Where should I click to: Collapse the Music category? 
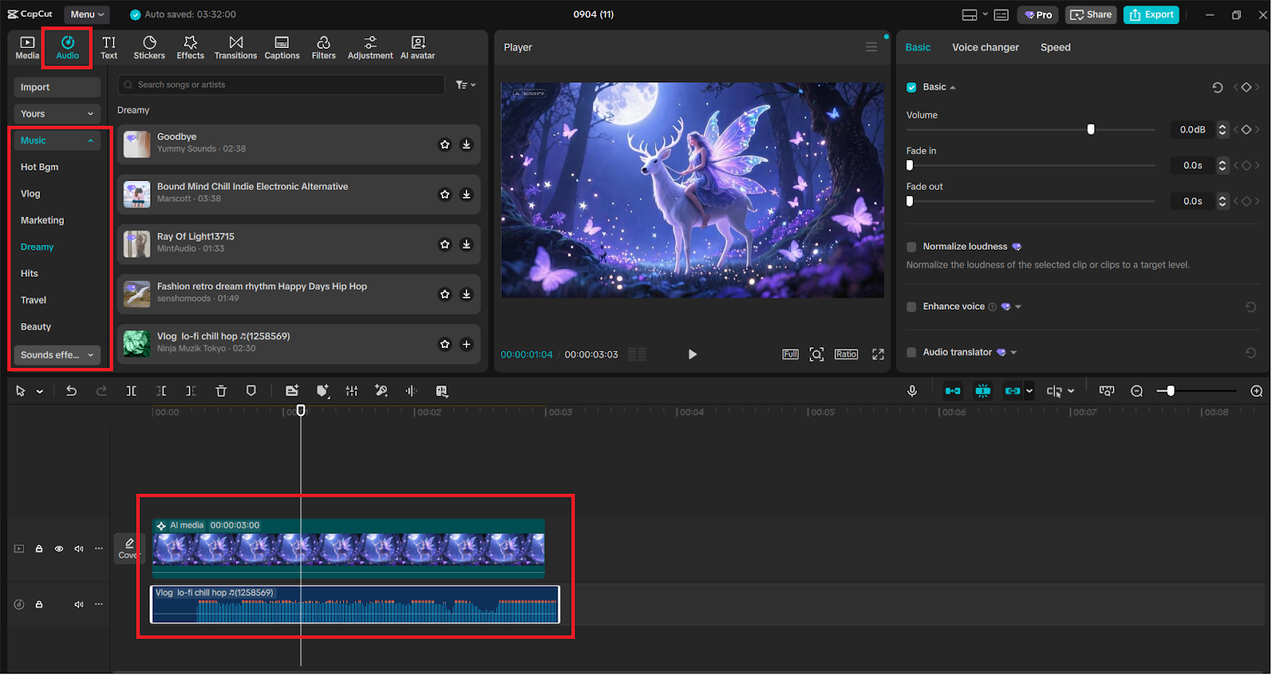pos(57,141)
